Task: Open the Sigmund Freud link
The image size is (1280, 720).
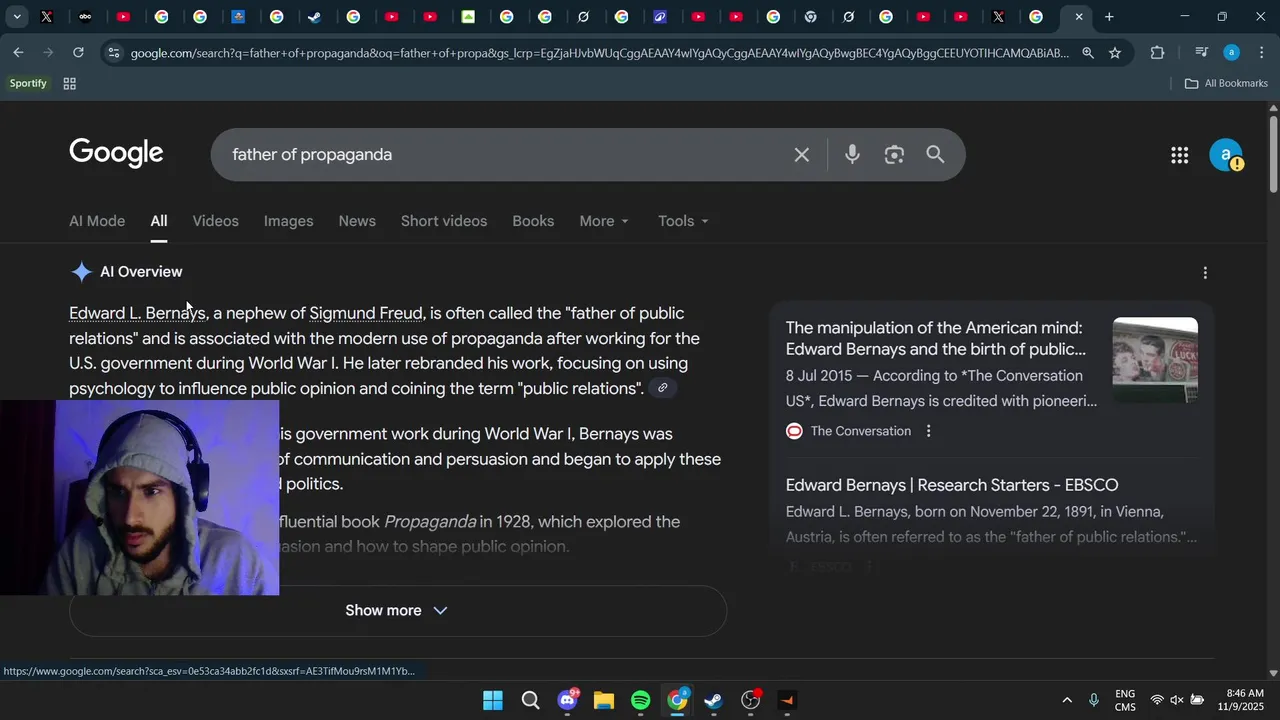Action: (366, 314)
